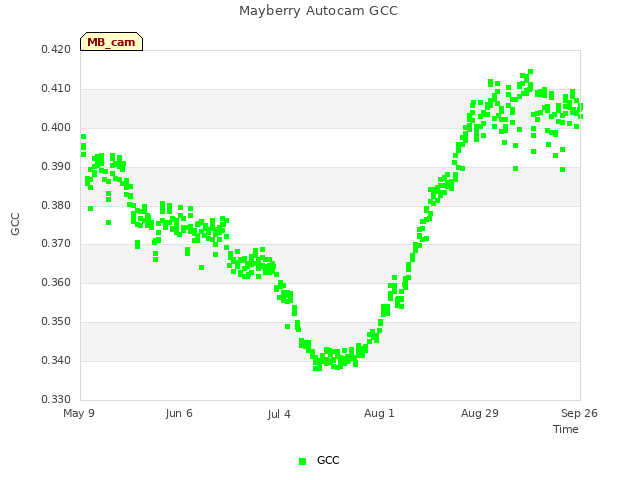Click the 0.420 y-axis value
Image resolution: width=640 pixels, height=480 pixels.
pos(56,49)
